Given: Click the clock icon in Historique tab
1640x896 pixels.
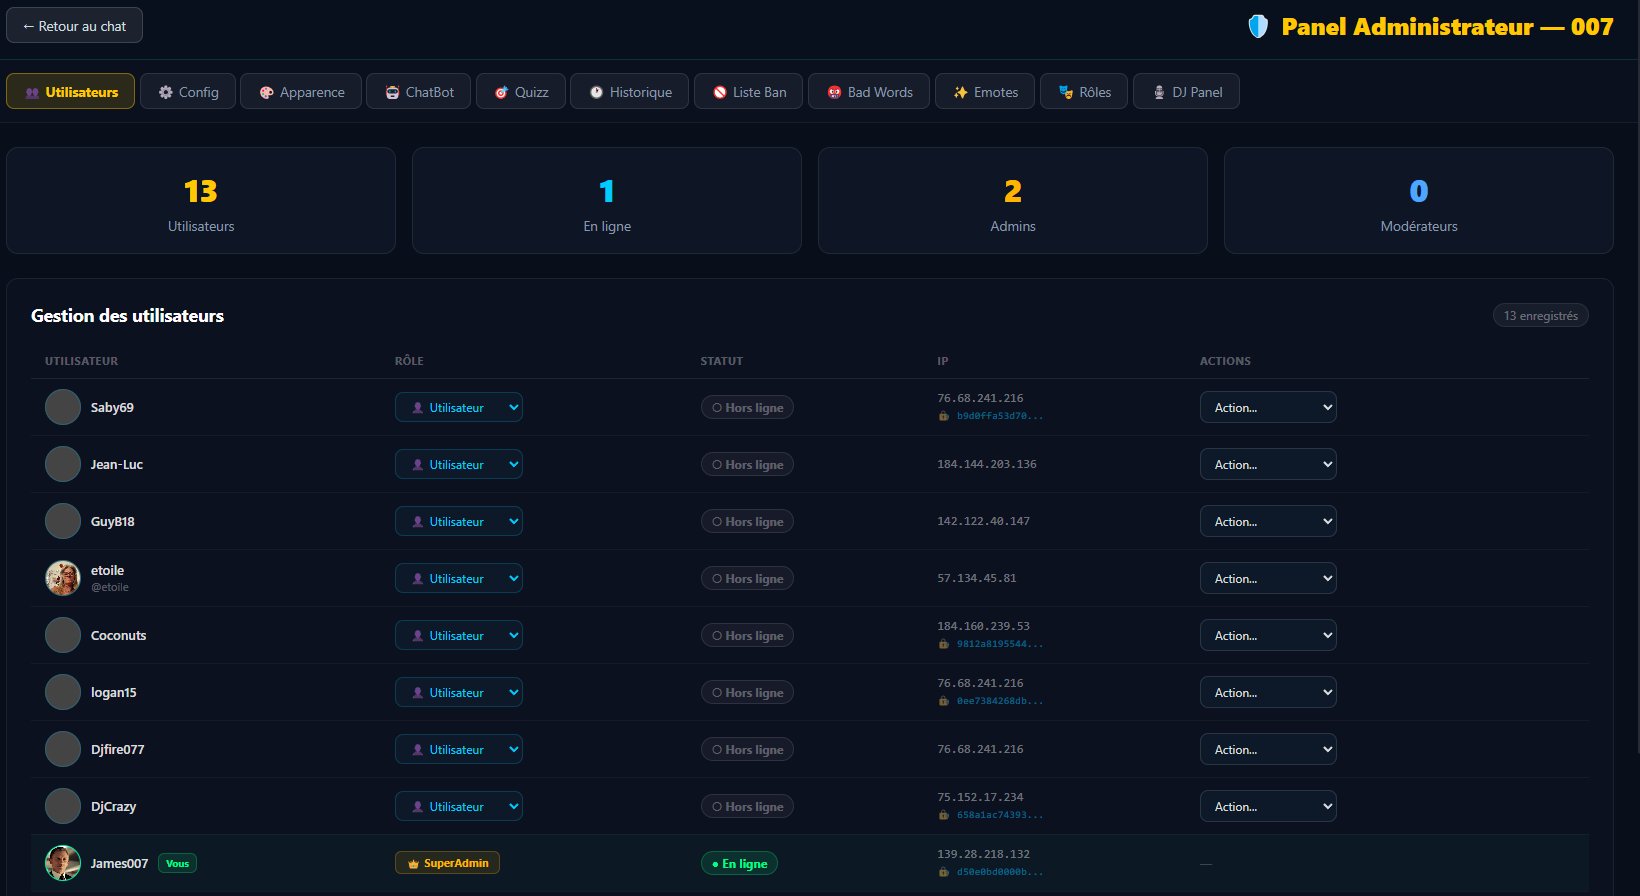Looking at the screenshot, I should pyautogui.click(x=596, y=92).
